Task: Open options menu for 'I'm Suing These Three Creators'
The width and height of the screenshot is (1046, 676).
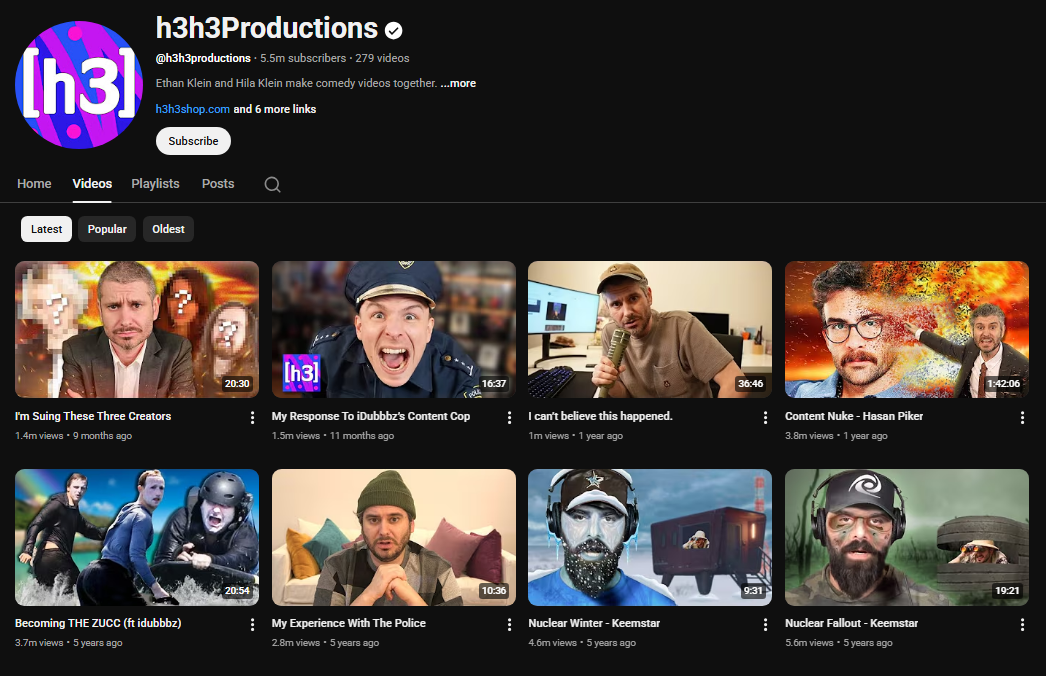Action: pyautogui.click(x=252, y=417)
